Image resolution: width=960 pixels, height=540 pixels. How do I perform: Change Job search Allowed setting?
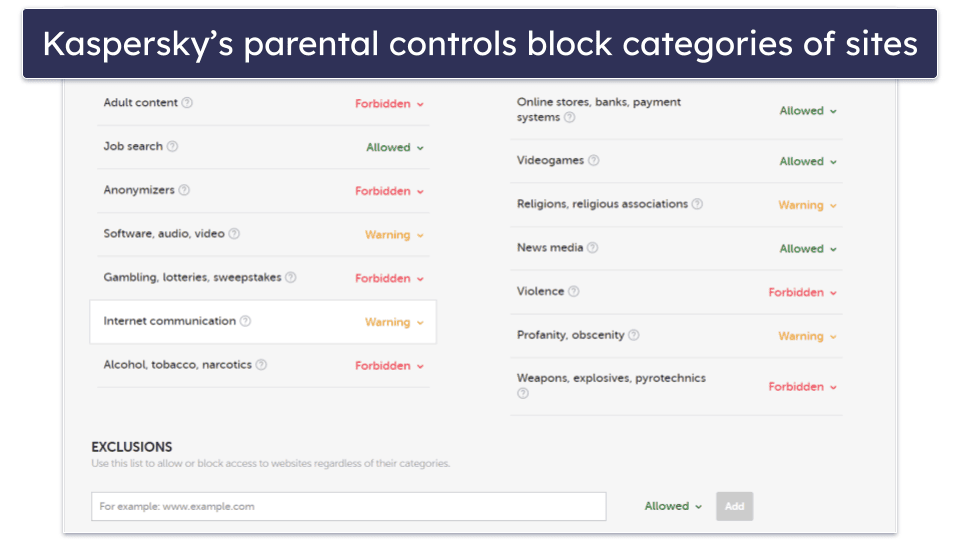tap(394, 148)
